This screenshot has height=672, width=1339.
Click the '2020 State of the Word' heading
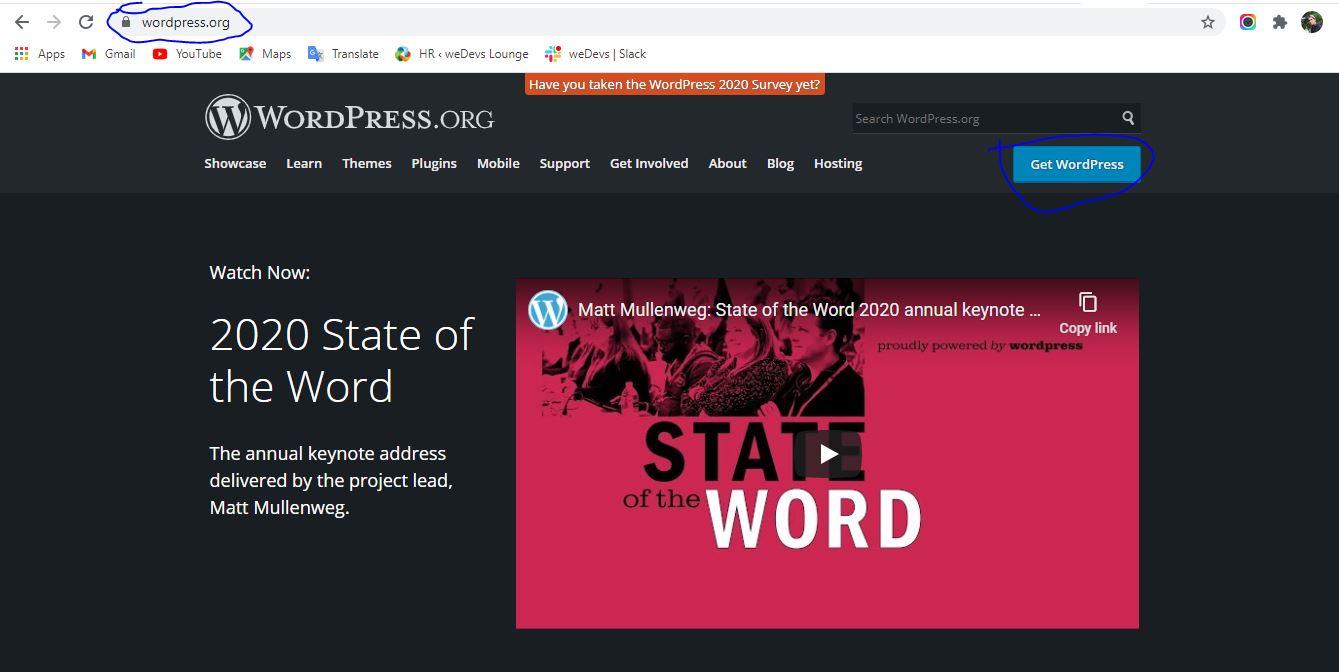point(341,360)
